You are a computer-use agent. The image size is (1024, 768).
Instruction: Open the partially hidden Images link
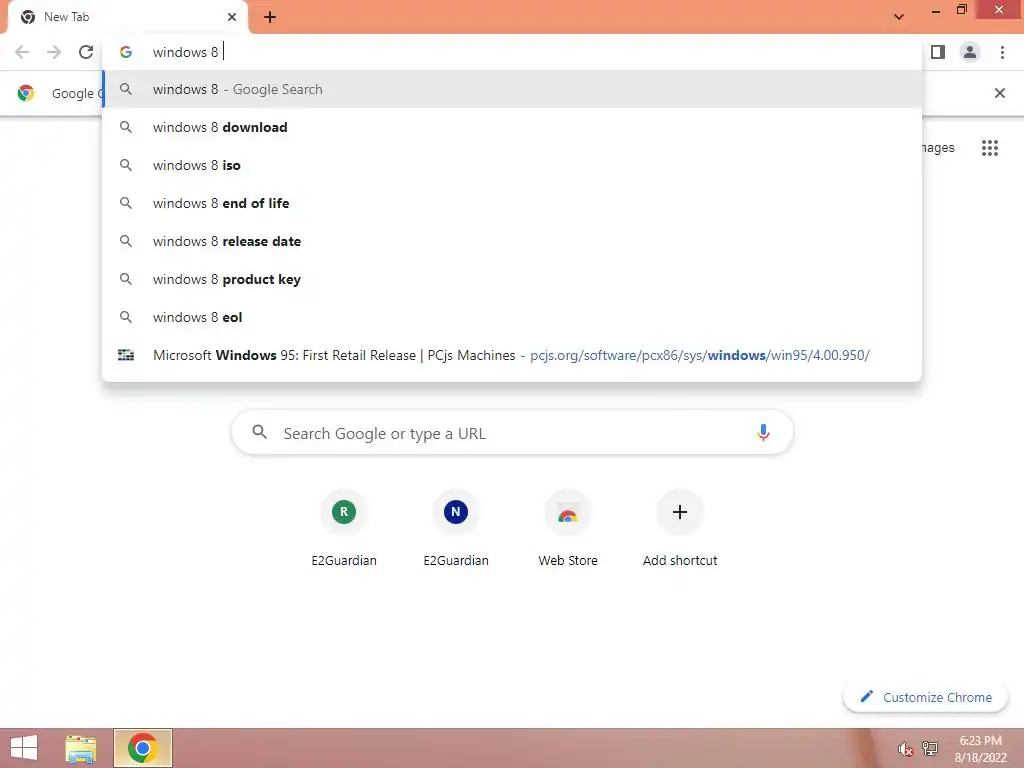pos(938,148)
